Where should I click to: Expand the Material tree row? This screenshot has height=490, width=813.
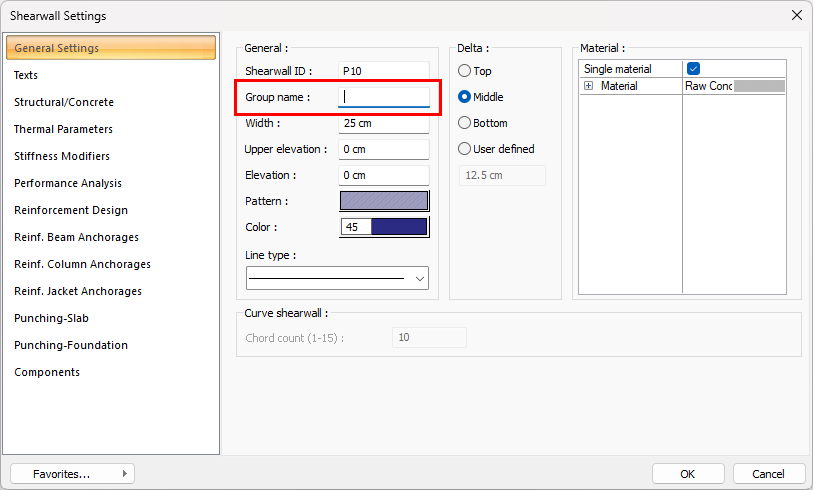(x=588, y=87)
